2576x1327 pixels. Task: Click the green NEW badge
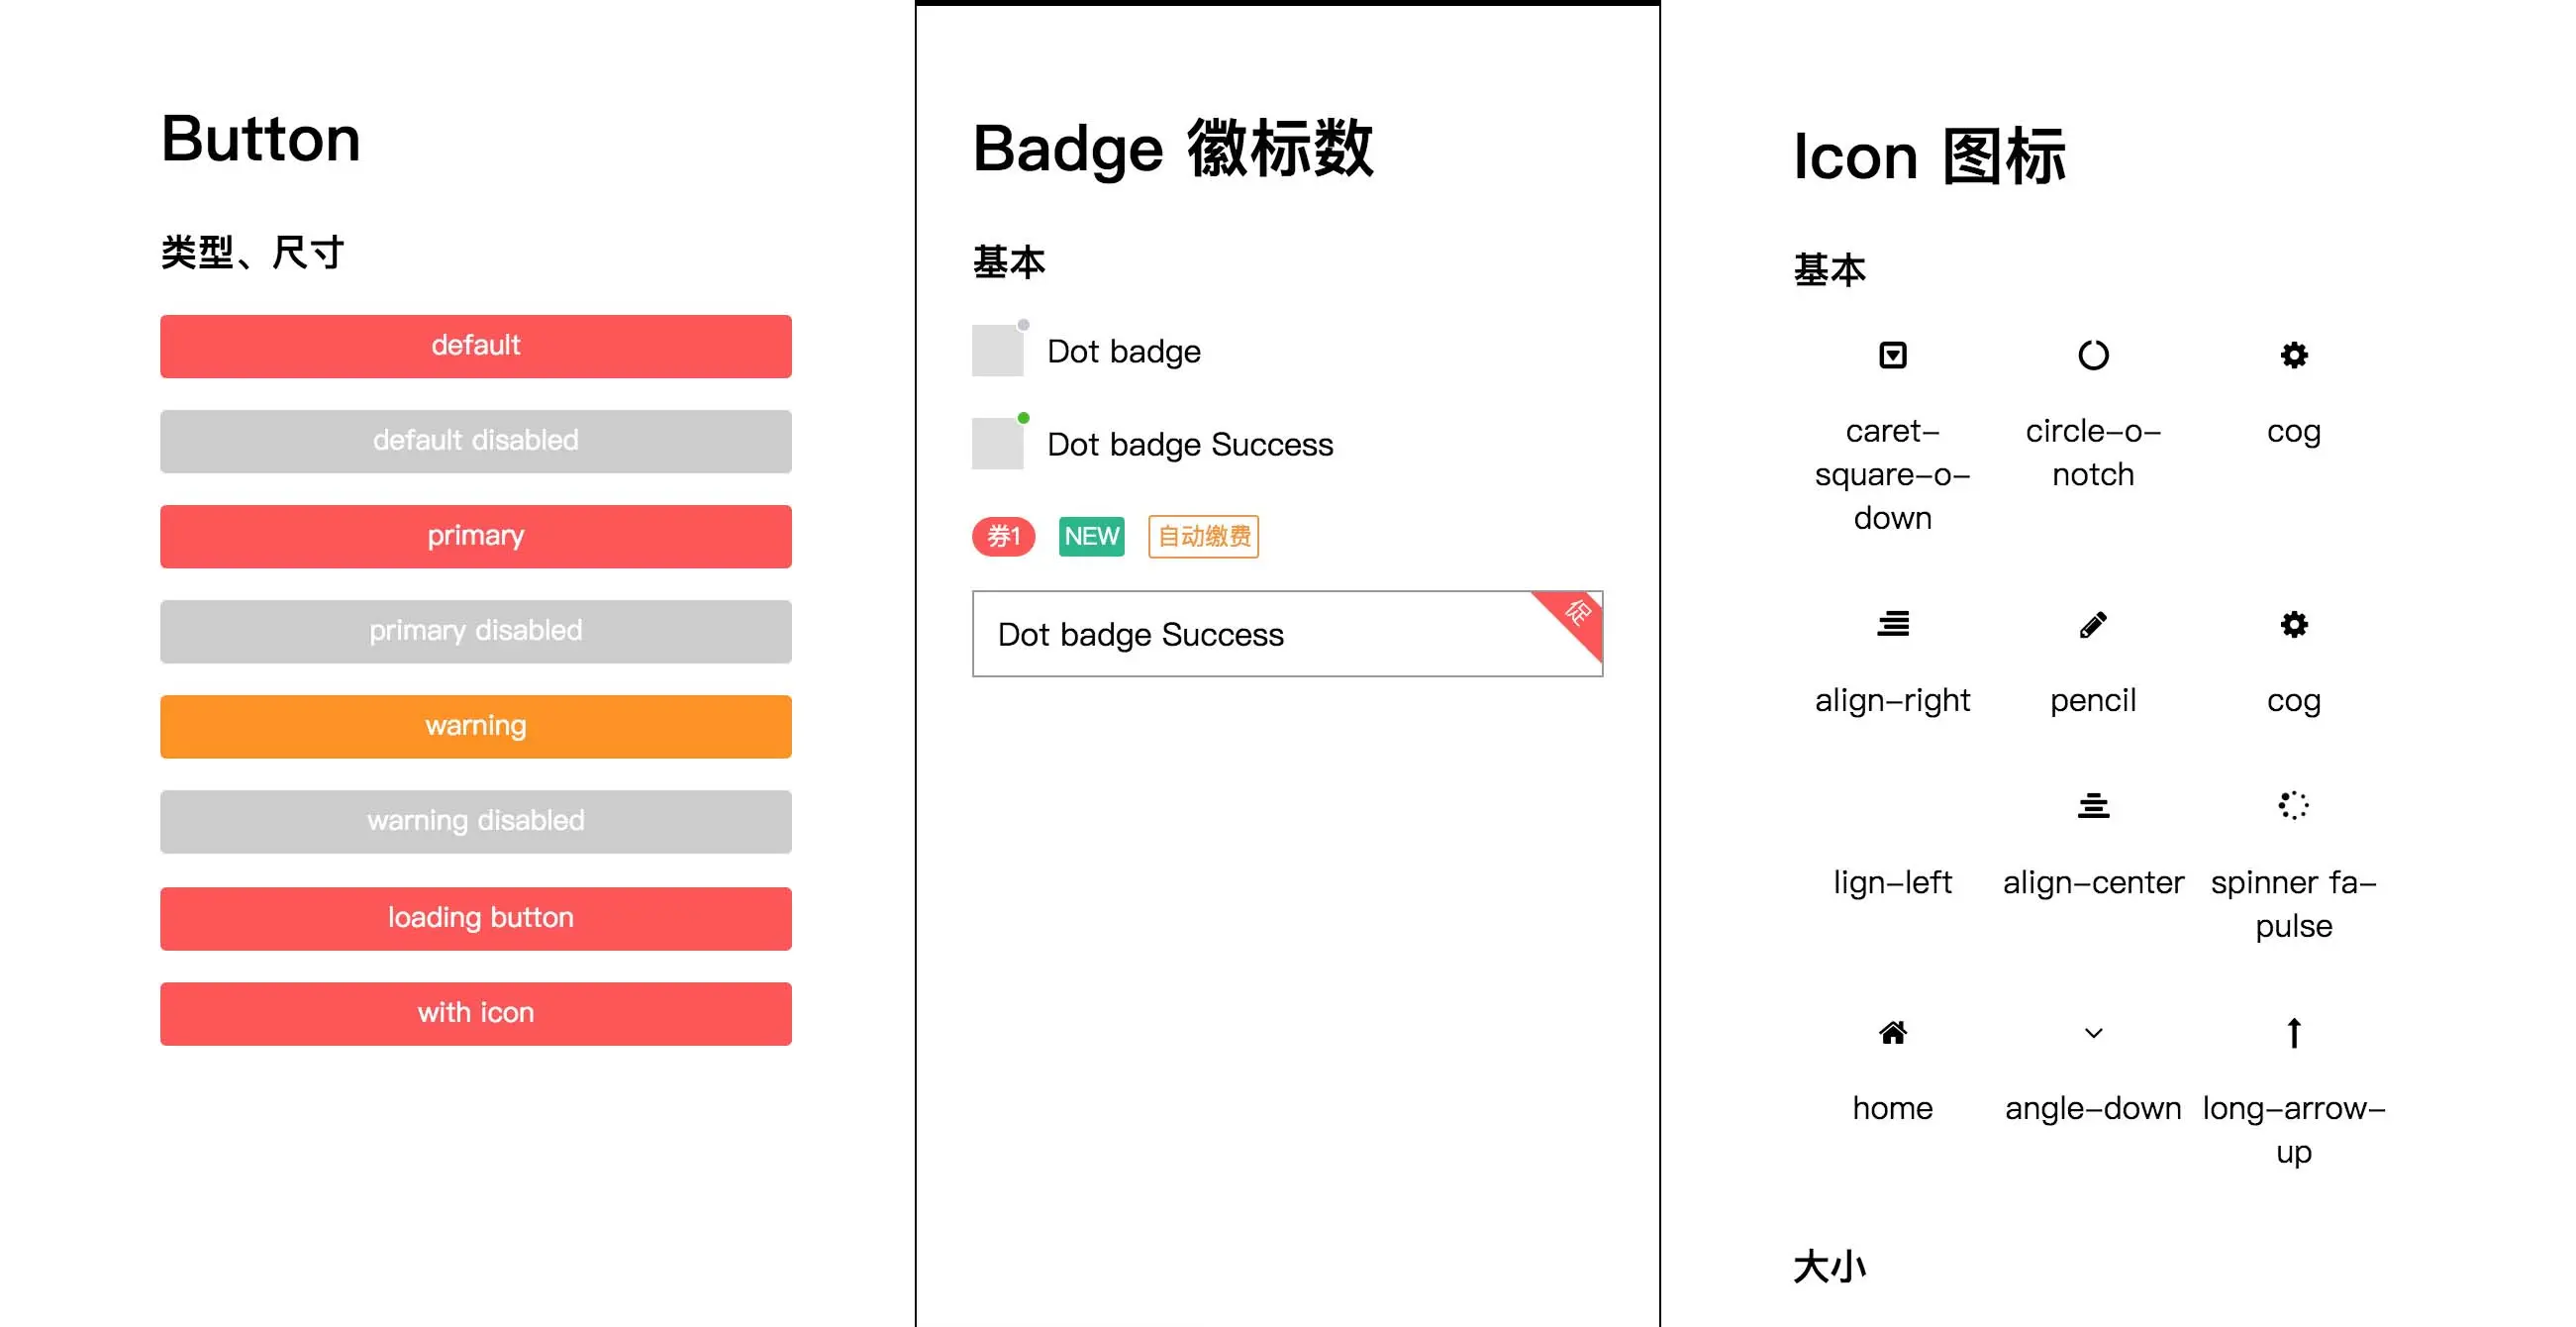[x=1091, y=536]
